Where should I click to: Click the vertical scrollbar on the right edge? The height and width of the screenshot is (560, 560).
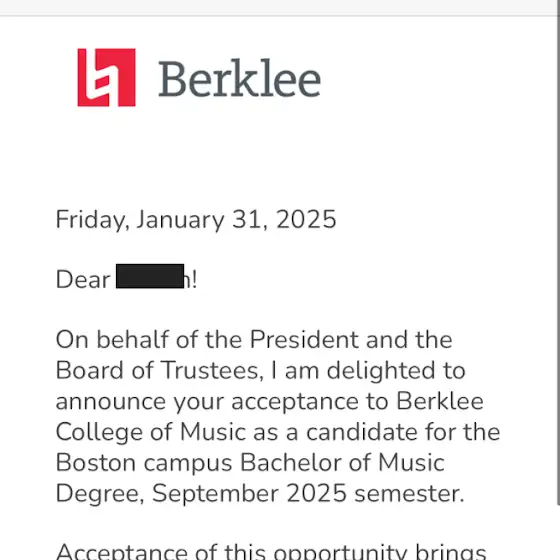coord(558,261)
